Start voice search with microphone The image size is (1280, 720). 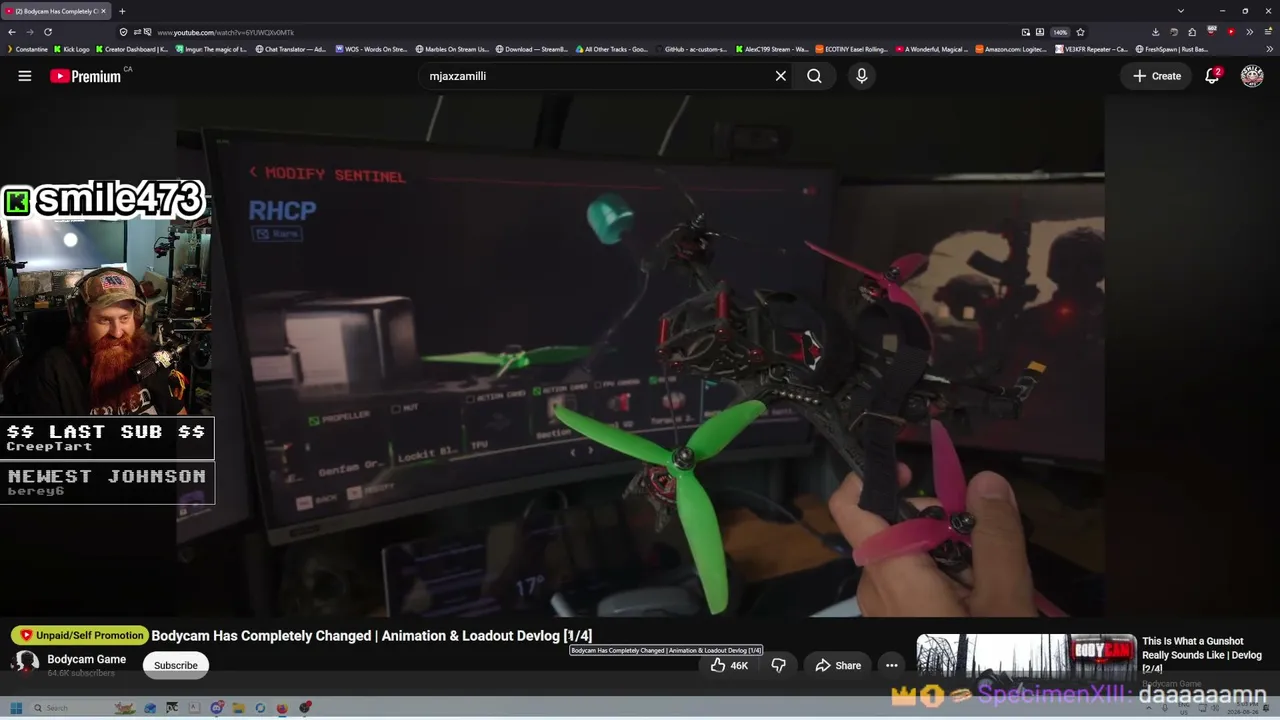pos(861,76)
